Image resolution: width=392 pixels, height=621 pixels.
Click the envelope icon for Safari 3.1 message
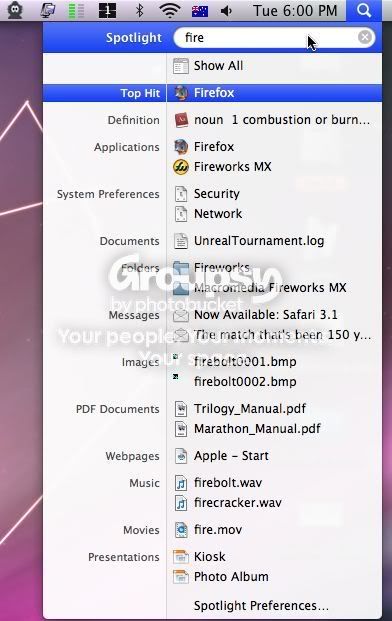click(x=181, y=315)
